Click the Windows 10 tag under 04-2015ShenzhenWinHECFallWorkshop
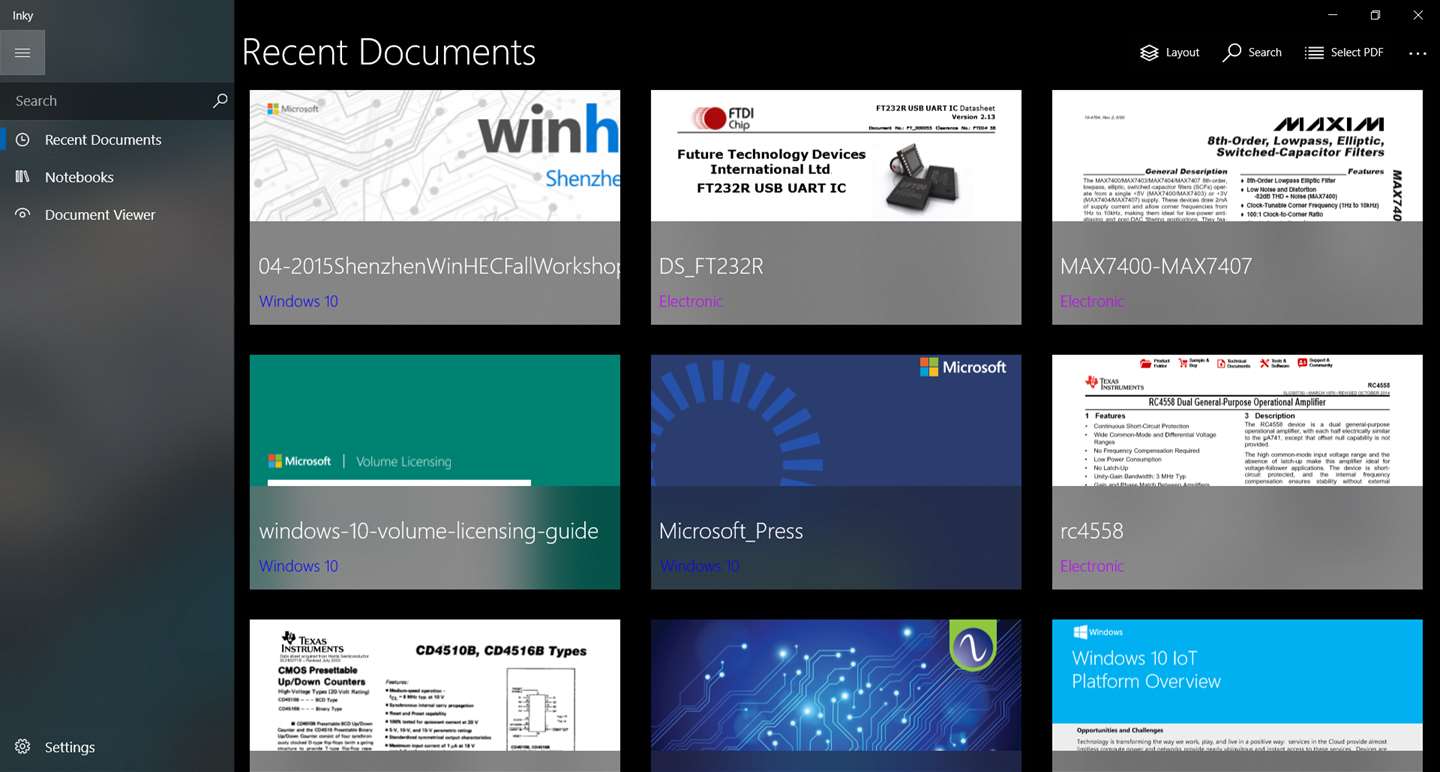 (299, 301)
